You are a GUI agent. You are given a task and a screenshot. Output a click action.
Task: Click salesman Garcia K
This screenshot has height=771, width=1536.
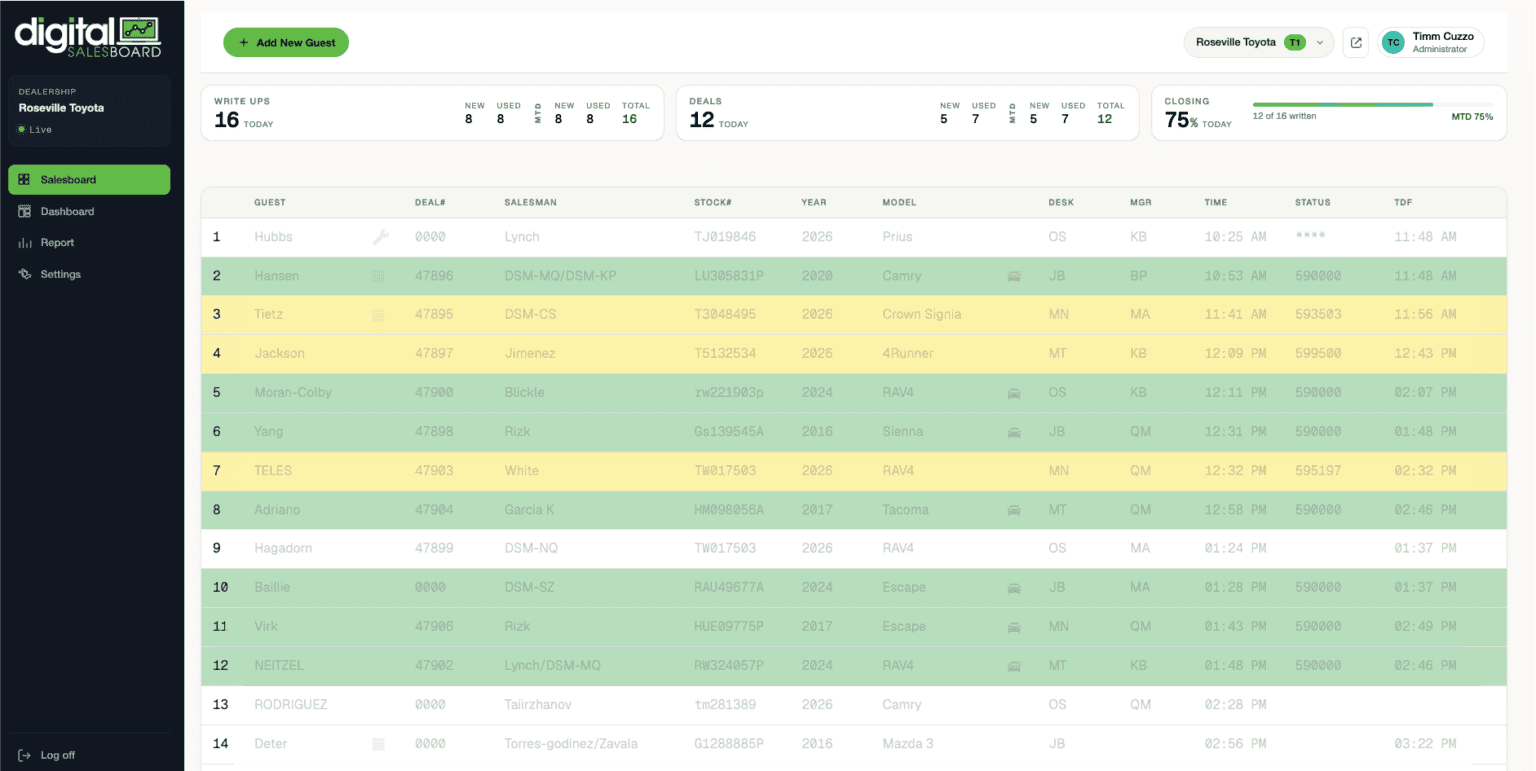coord(530,510)
